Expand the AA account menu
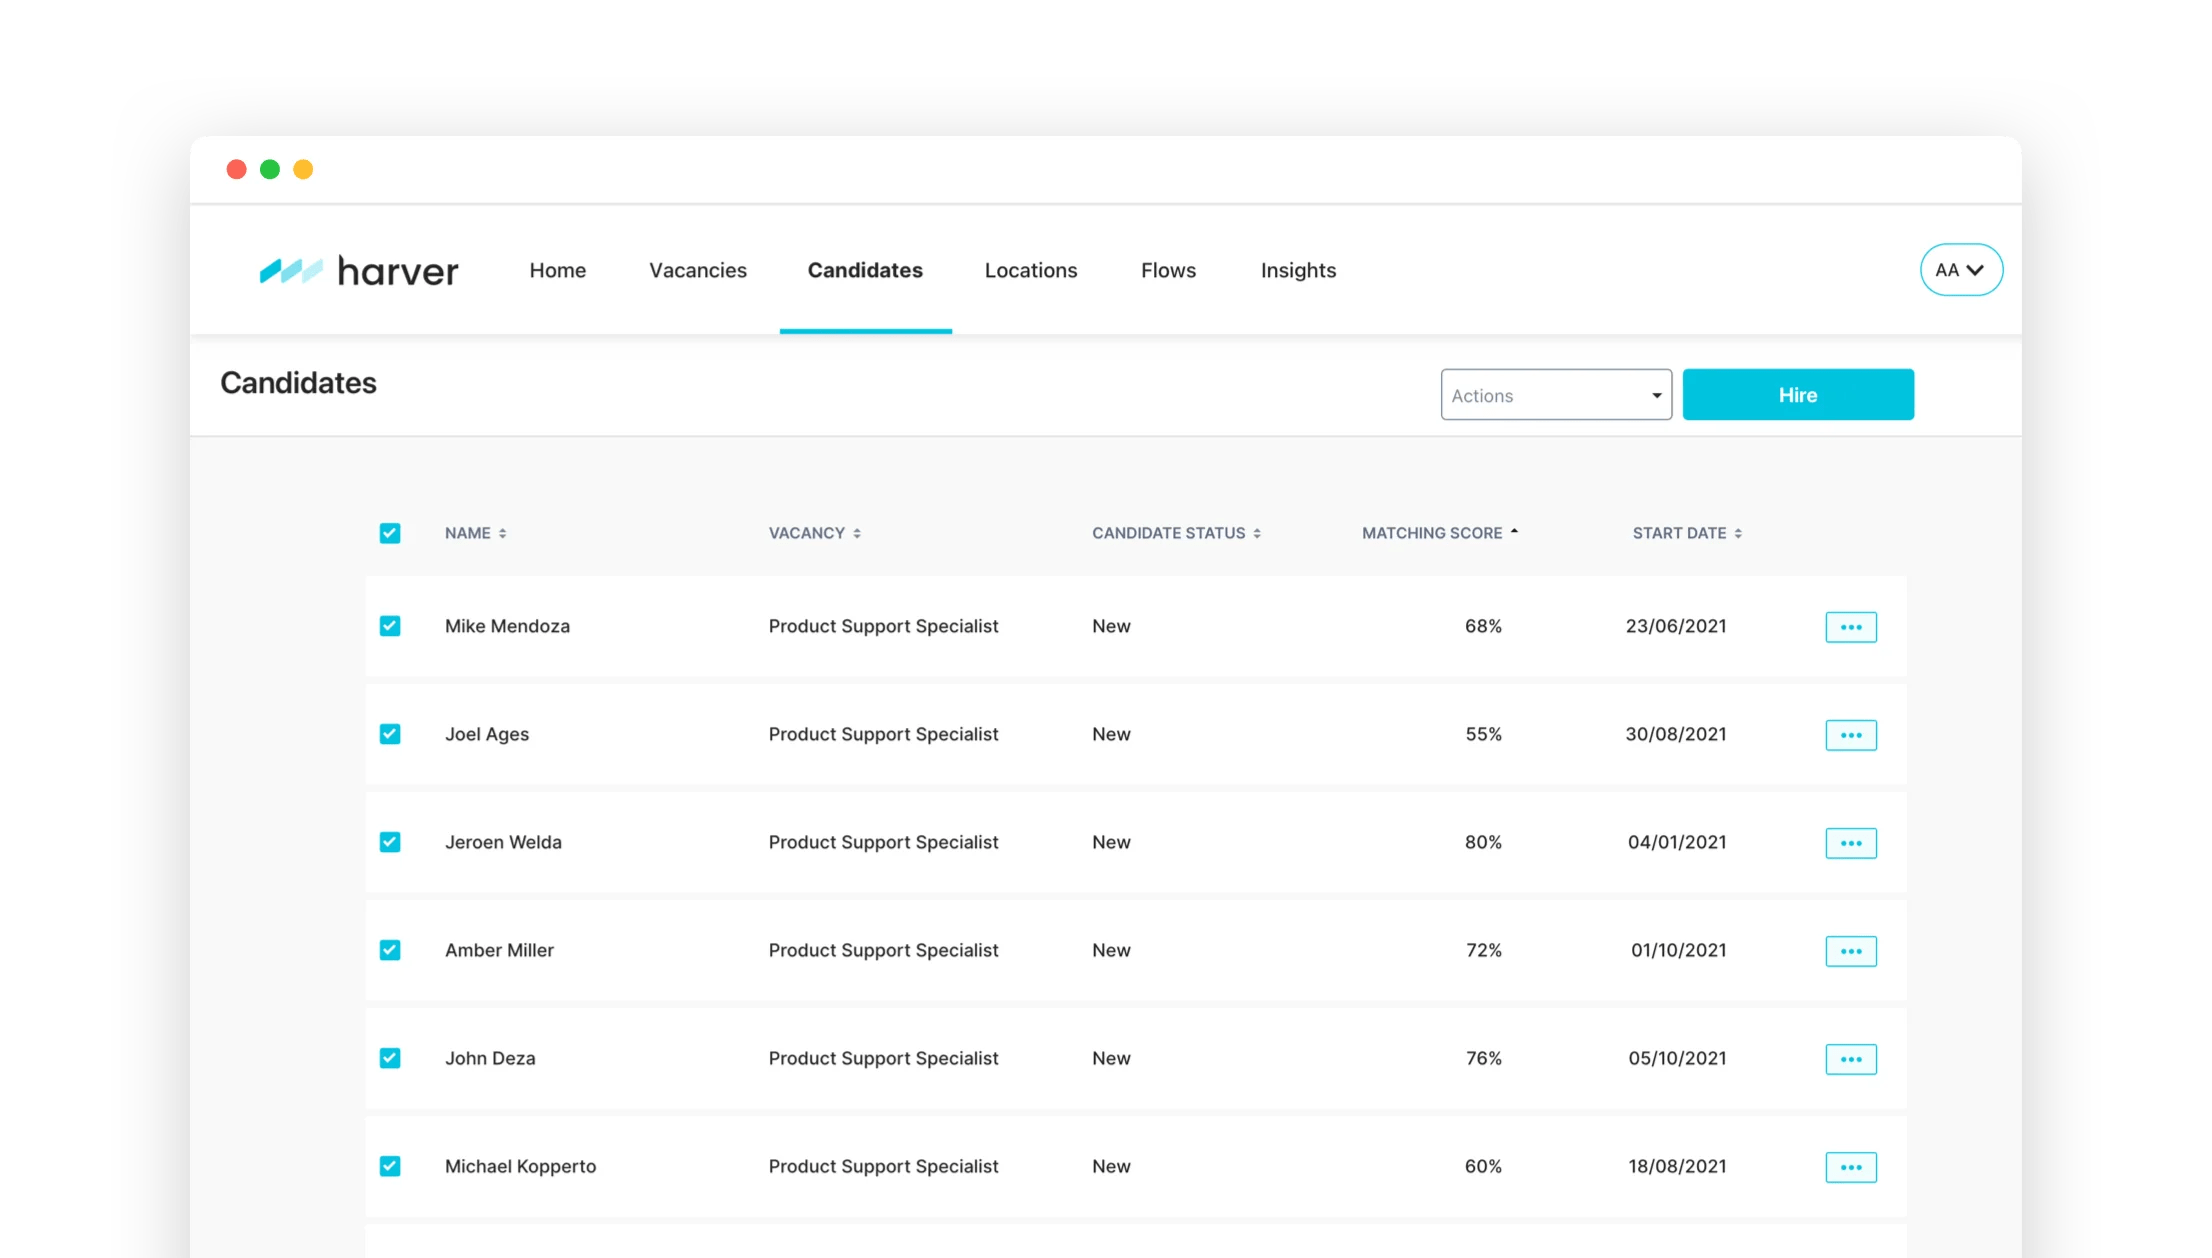Image resolution: width=2212 pixels, height=1258 pixels. (x=1960, y=270)
